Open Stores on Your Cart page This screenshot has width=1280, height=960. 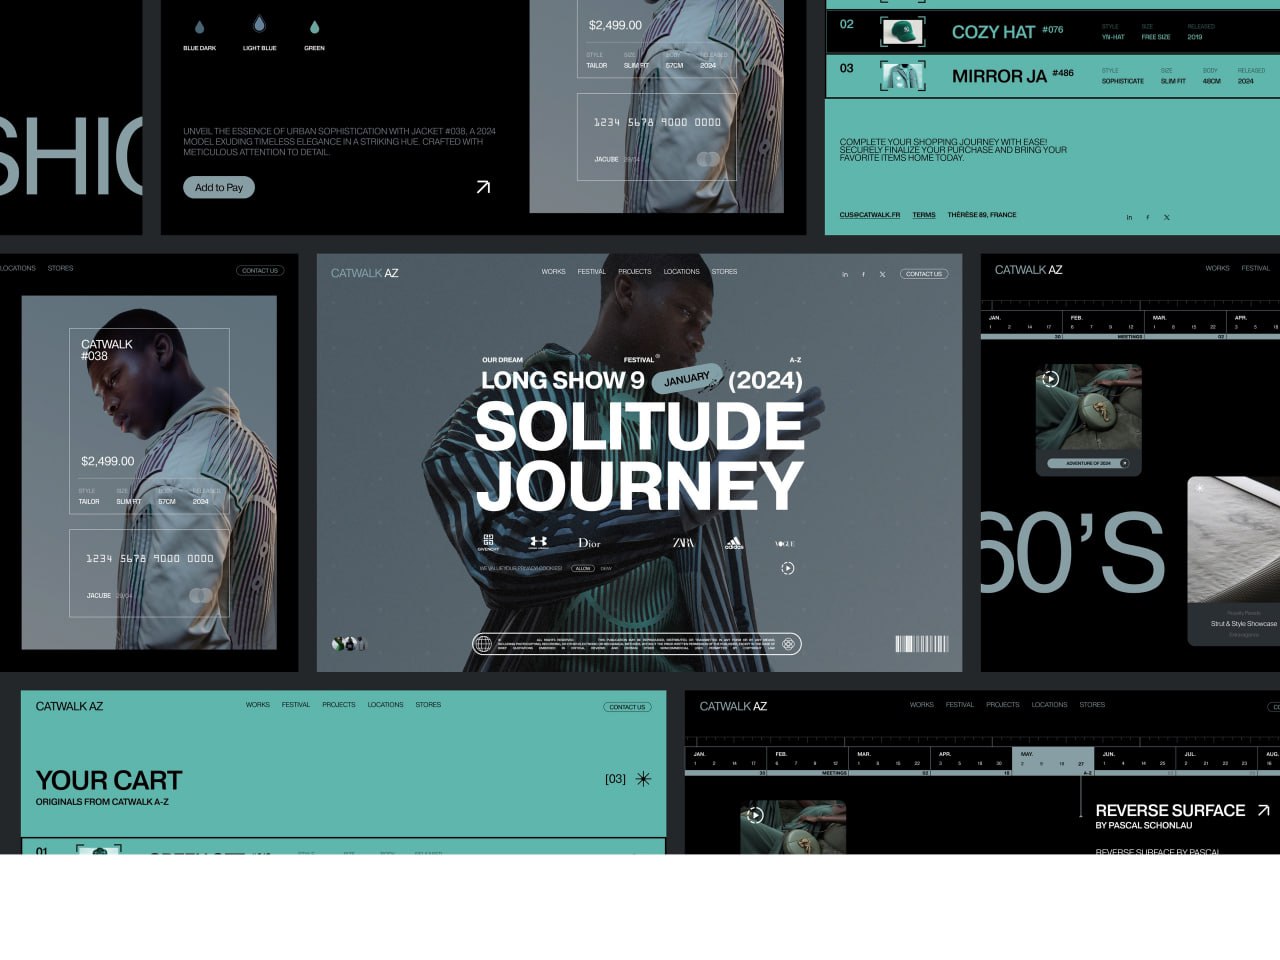[428, 705]
